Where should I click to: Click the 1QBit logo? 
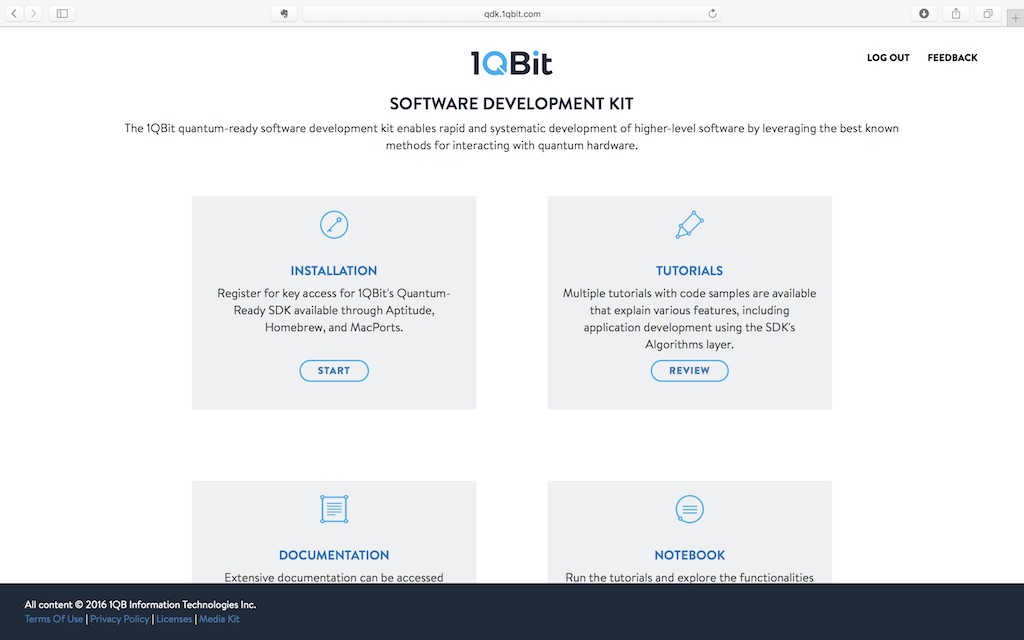click(511, 63)
